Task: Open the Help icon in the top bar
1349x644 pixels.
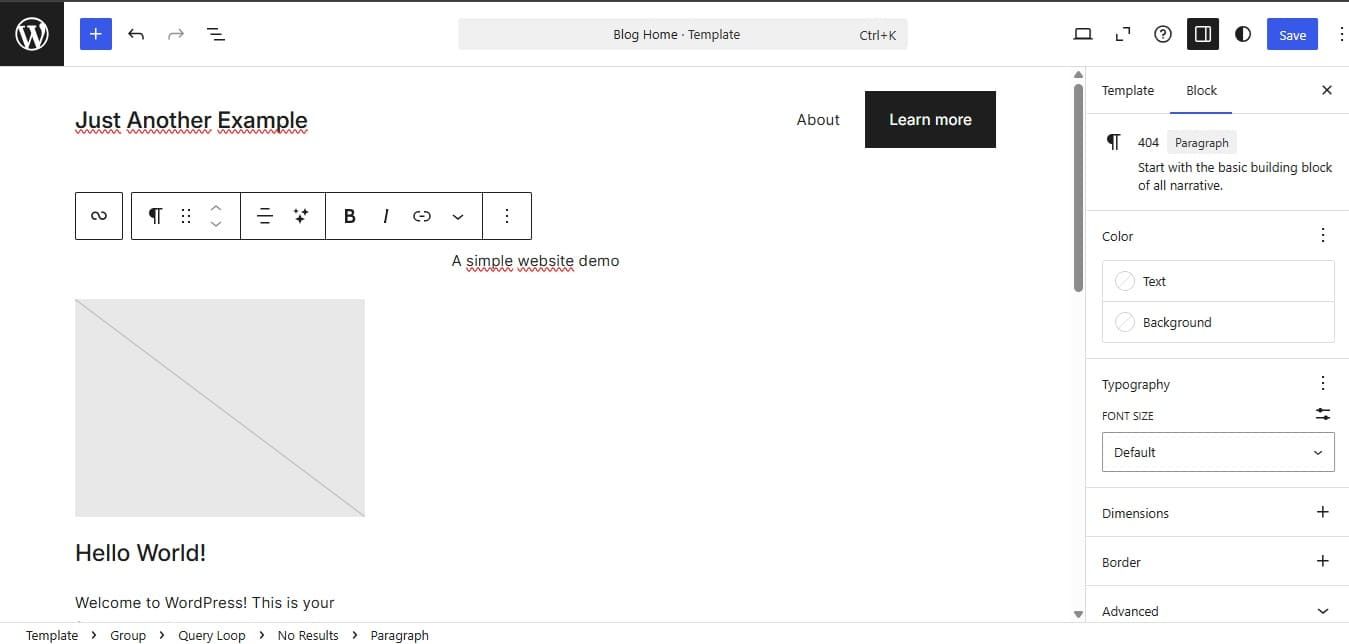Action: coord(1162,33)
